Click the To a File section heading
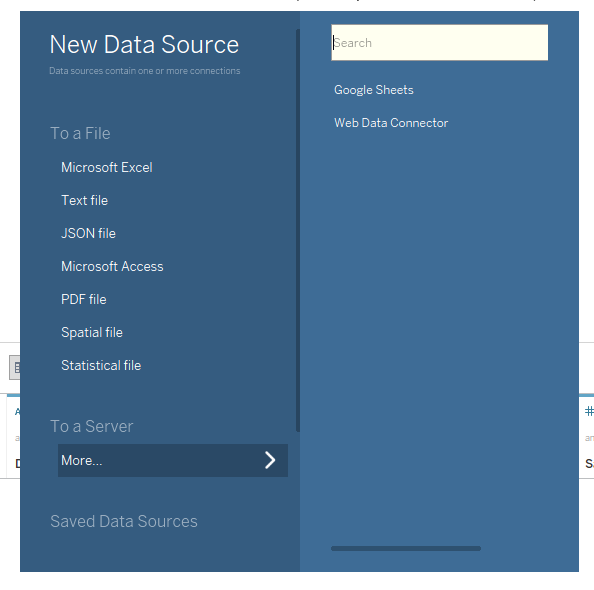This screenshot has height=590, width=594. point(80,133)
